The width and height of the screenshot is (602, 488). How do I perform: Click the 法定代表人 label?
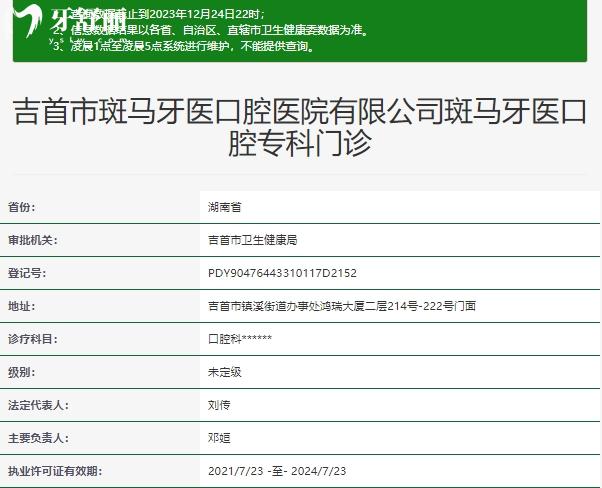pos(38,405)
